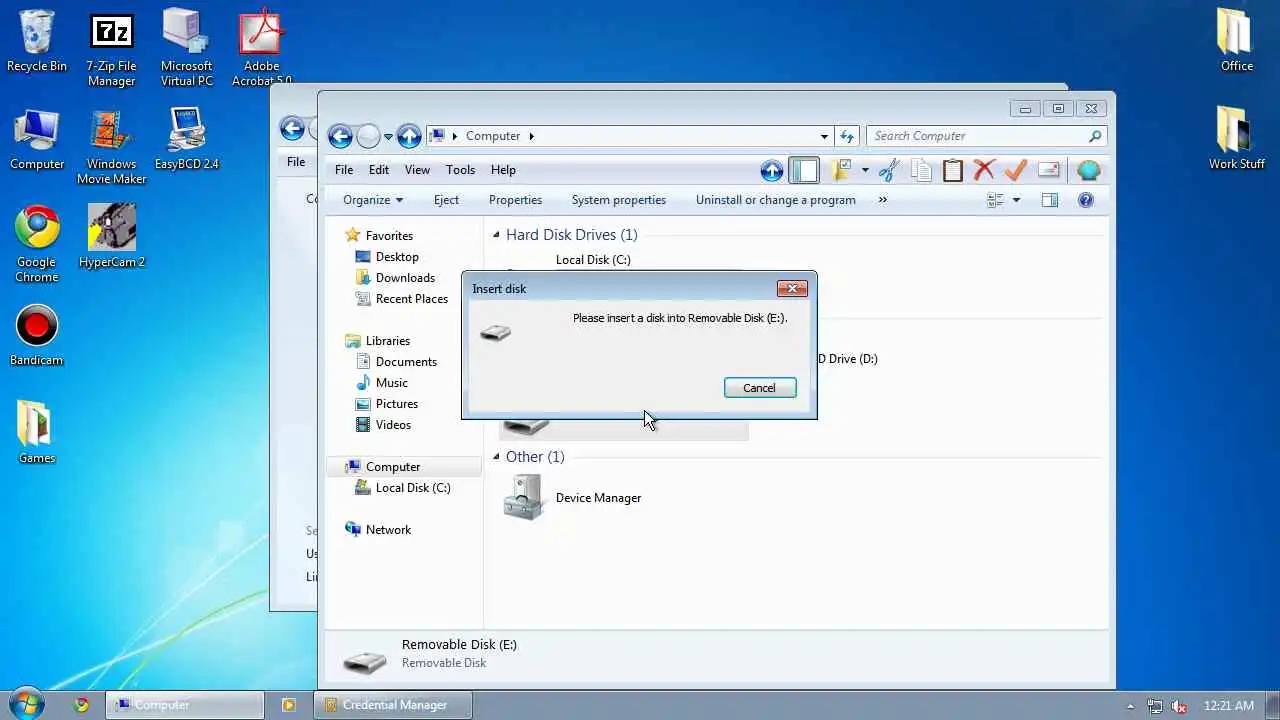This screenshot has height=720, width=1280.
Task: Collapse the Other (1) group
Action: click(x=496, y=457)
